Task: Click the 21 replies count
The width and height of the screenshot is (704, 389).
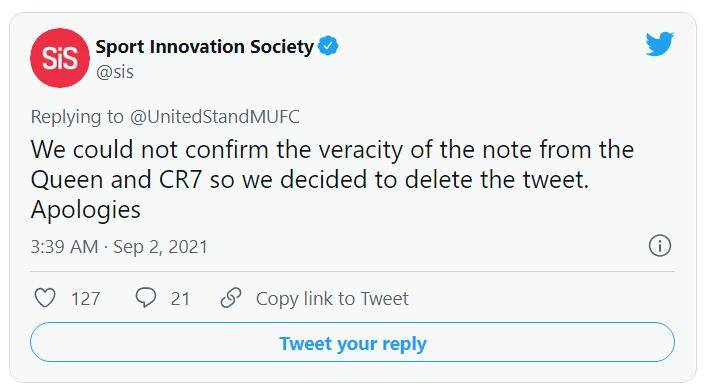Action: 180,299
